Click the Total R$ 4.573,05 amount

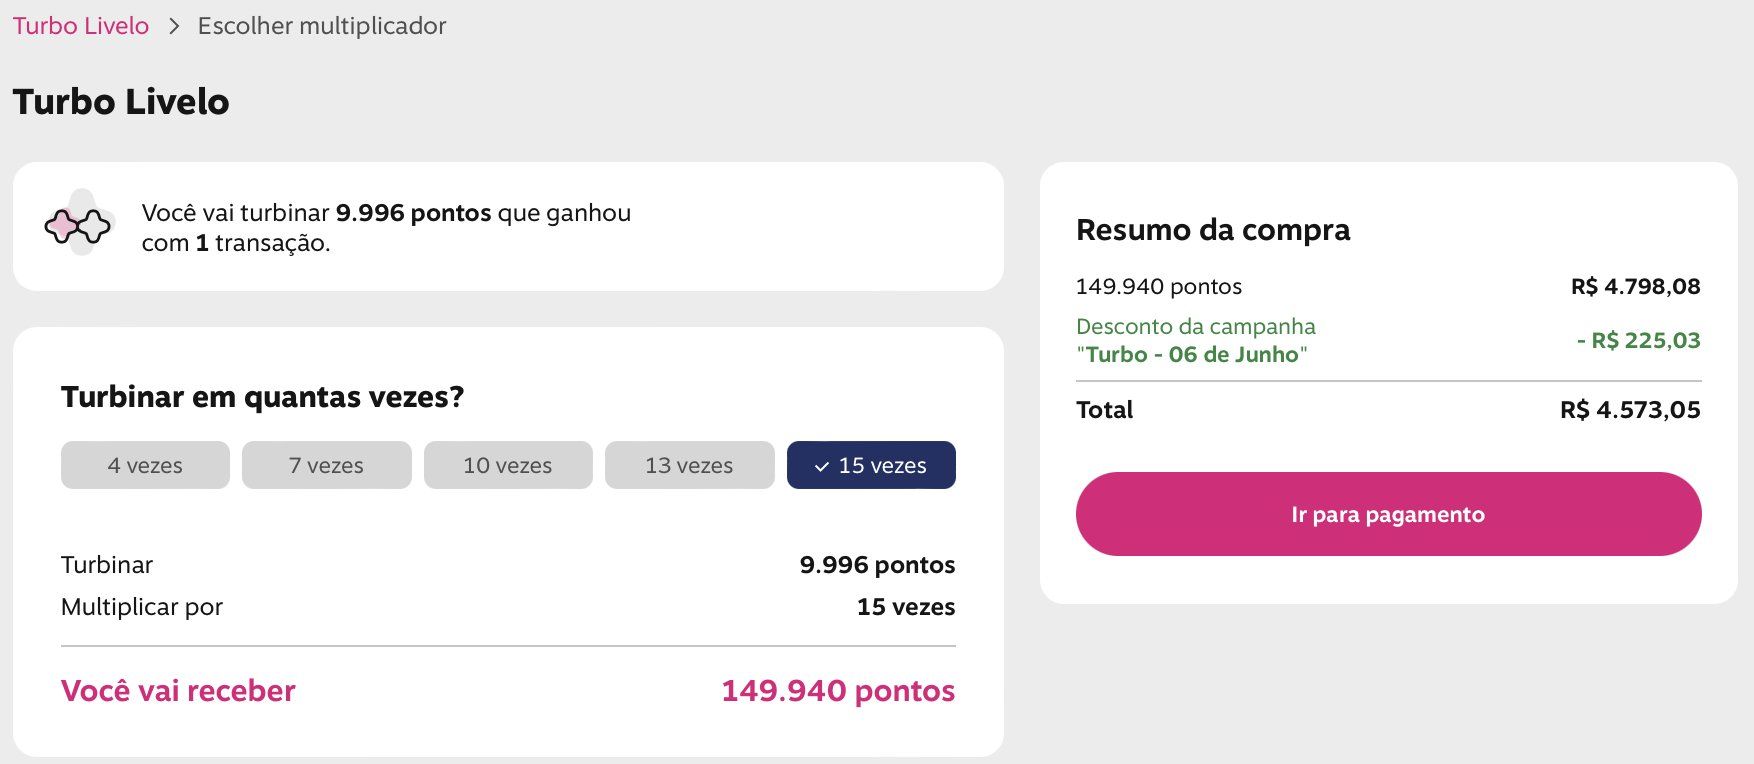1630,410
